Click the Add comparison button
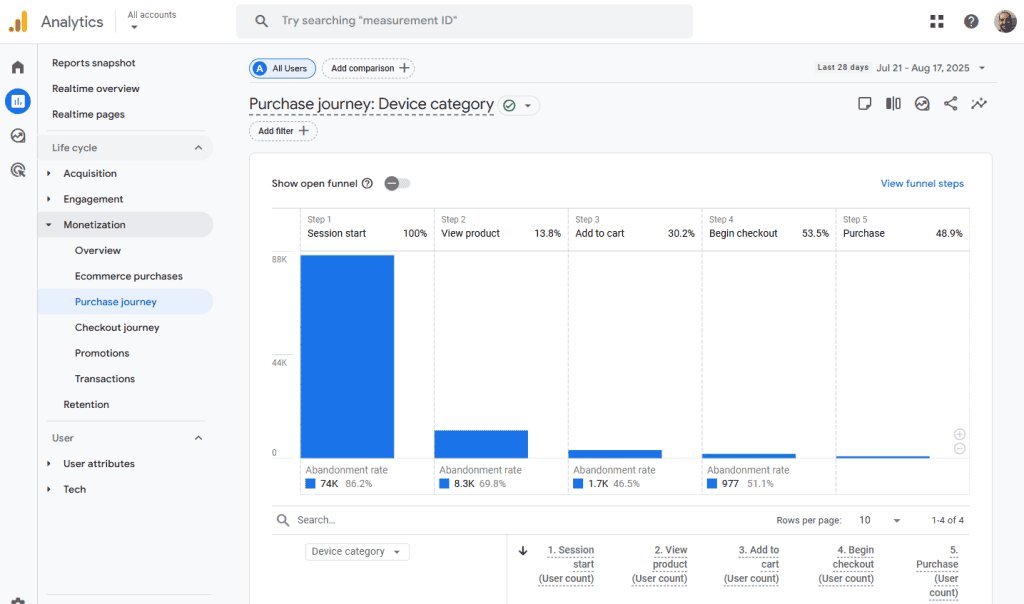Image resolution: width=1024 pixels, height=604 pixels. click(369, 68)
